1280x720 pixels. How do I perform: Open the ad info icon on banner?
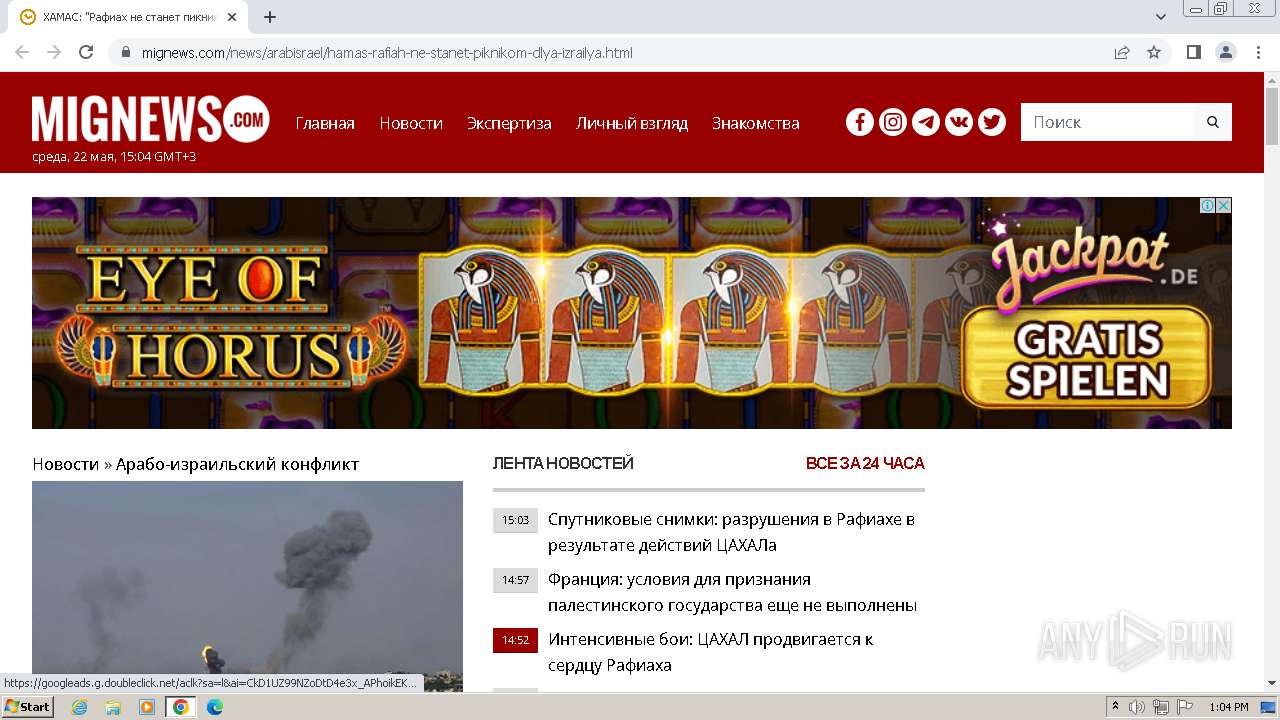point(1208,205)
